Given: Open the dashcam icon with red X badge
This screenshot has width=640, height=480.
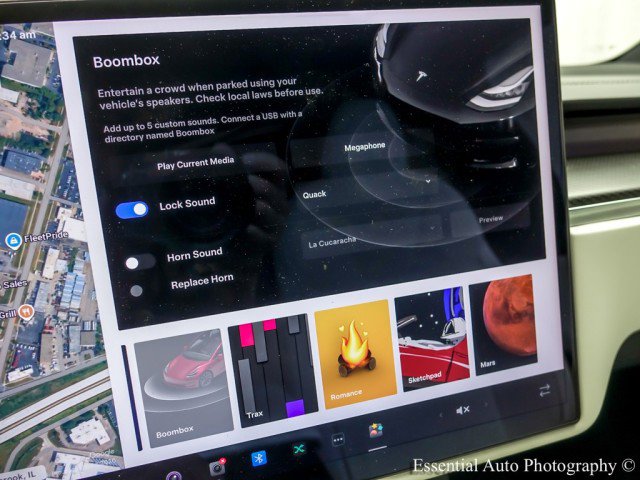Looking at the screenshot, I should click(x=217, y=467).
